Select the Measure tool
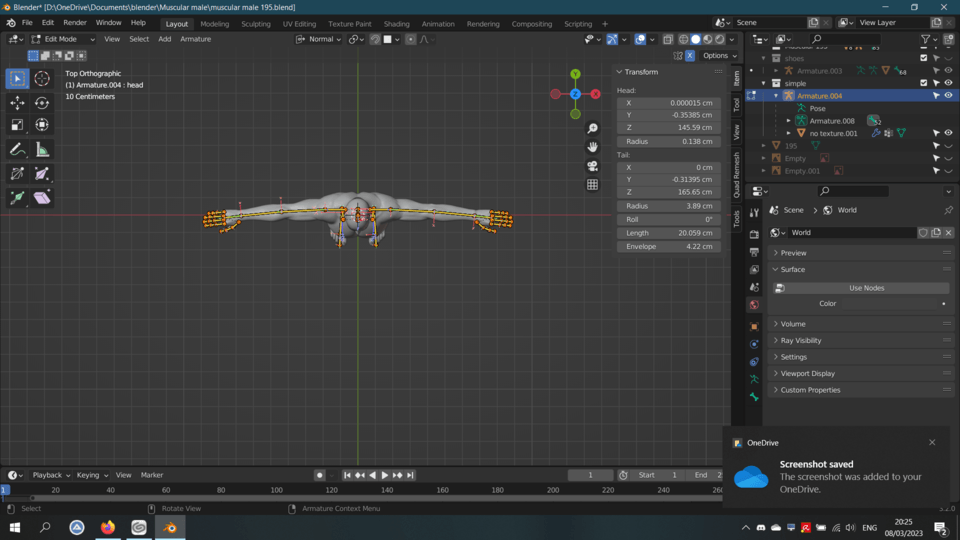The width and height of the screenshot is (960, 540). coord(42,149)
